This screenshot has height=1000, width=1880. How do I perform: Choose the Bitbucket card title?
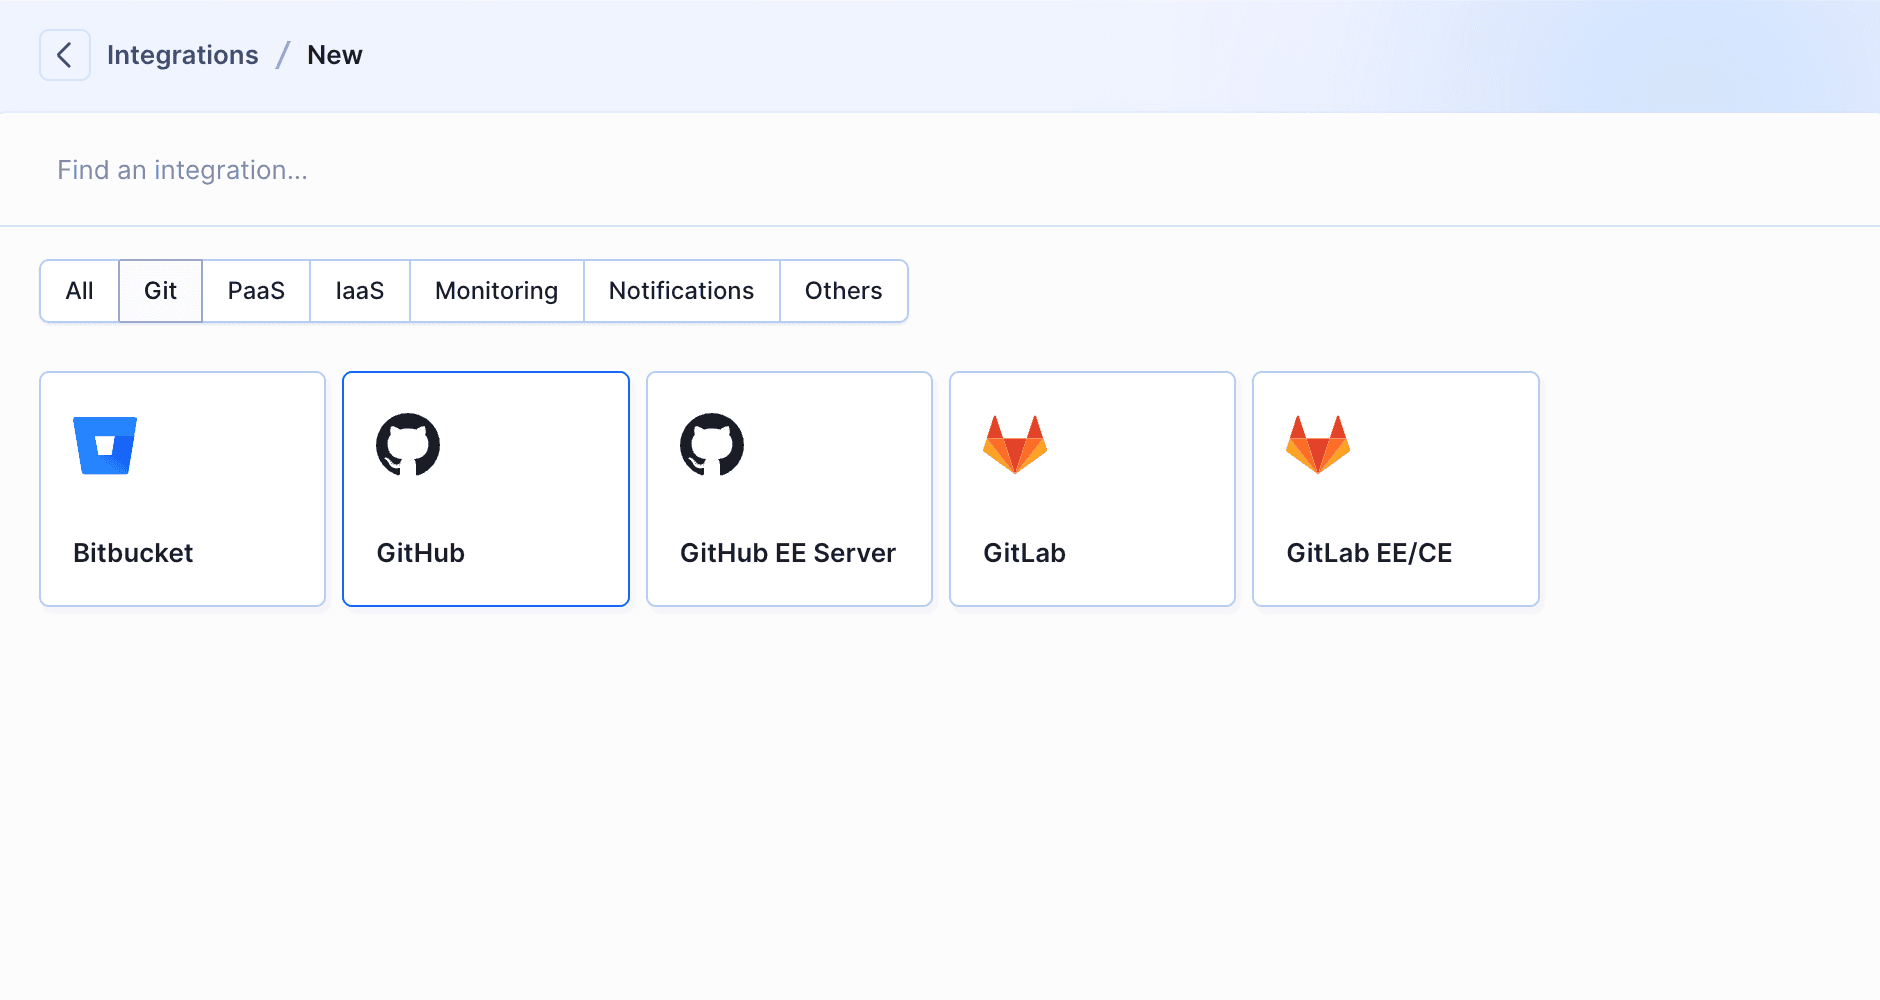coord(133,553)
